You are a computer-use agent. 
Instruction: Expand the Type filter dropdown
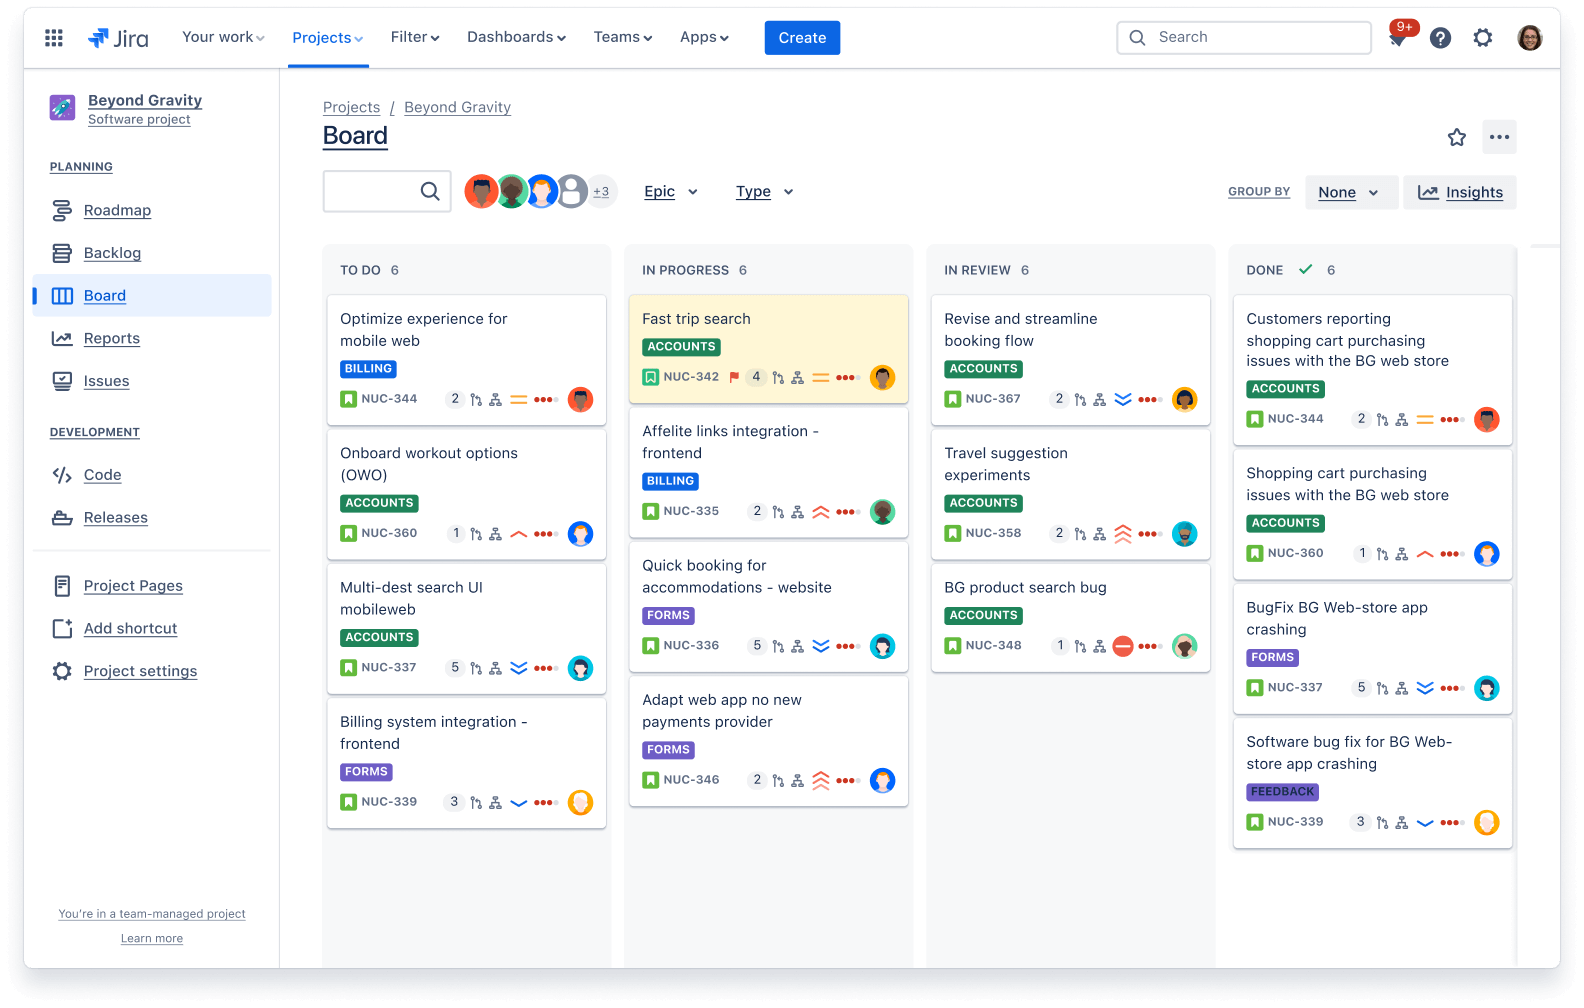(x=765, y=192)
